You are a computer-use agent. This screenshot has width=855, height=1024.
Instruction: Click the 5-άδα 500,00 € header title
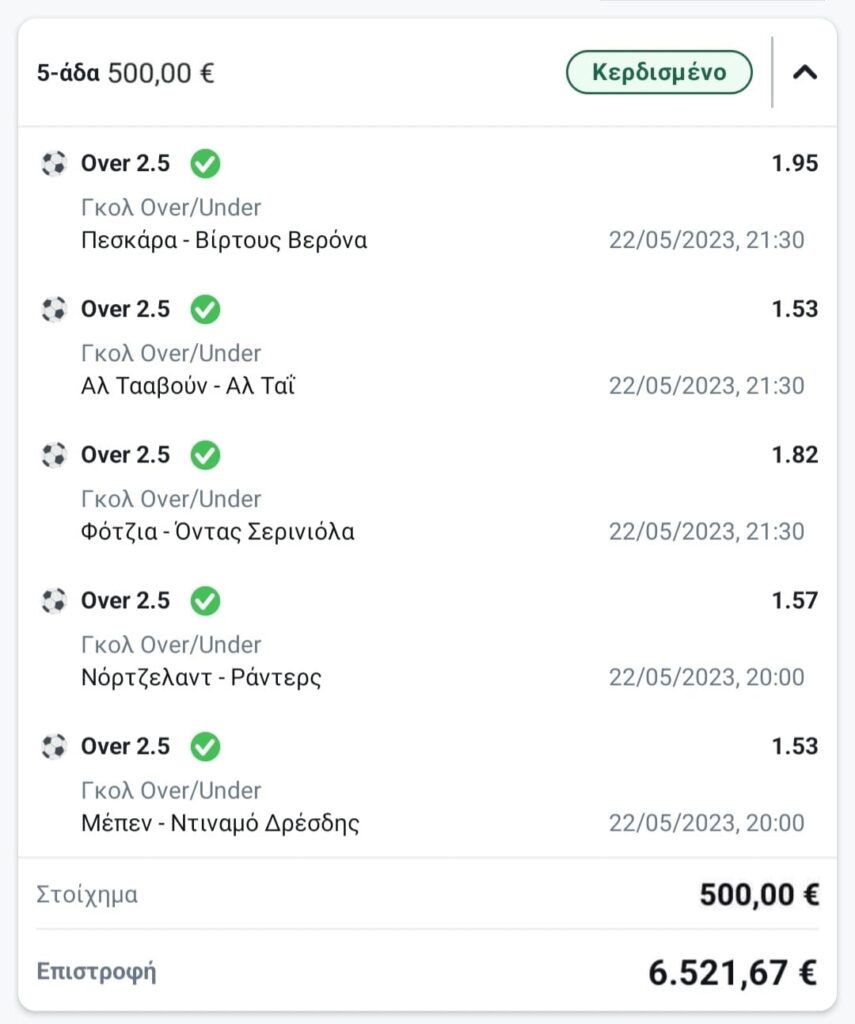(x=126, y=73)
